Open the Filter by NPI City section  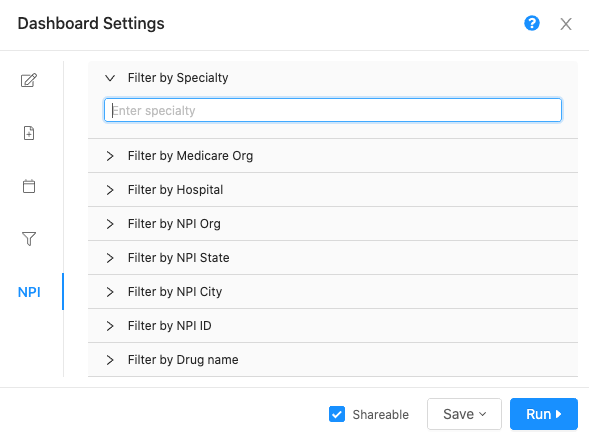pos(333,292)
